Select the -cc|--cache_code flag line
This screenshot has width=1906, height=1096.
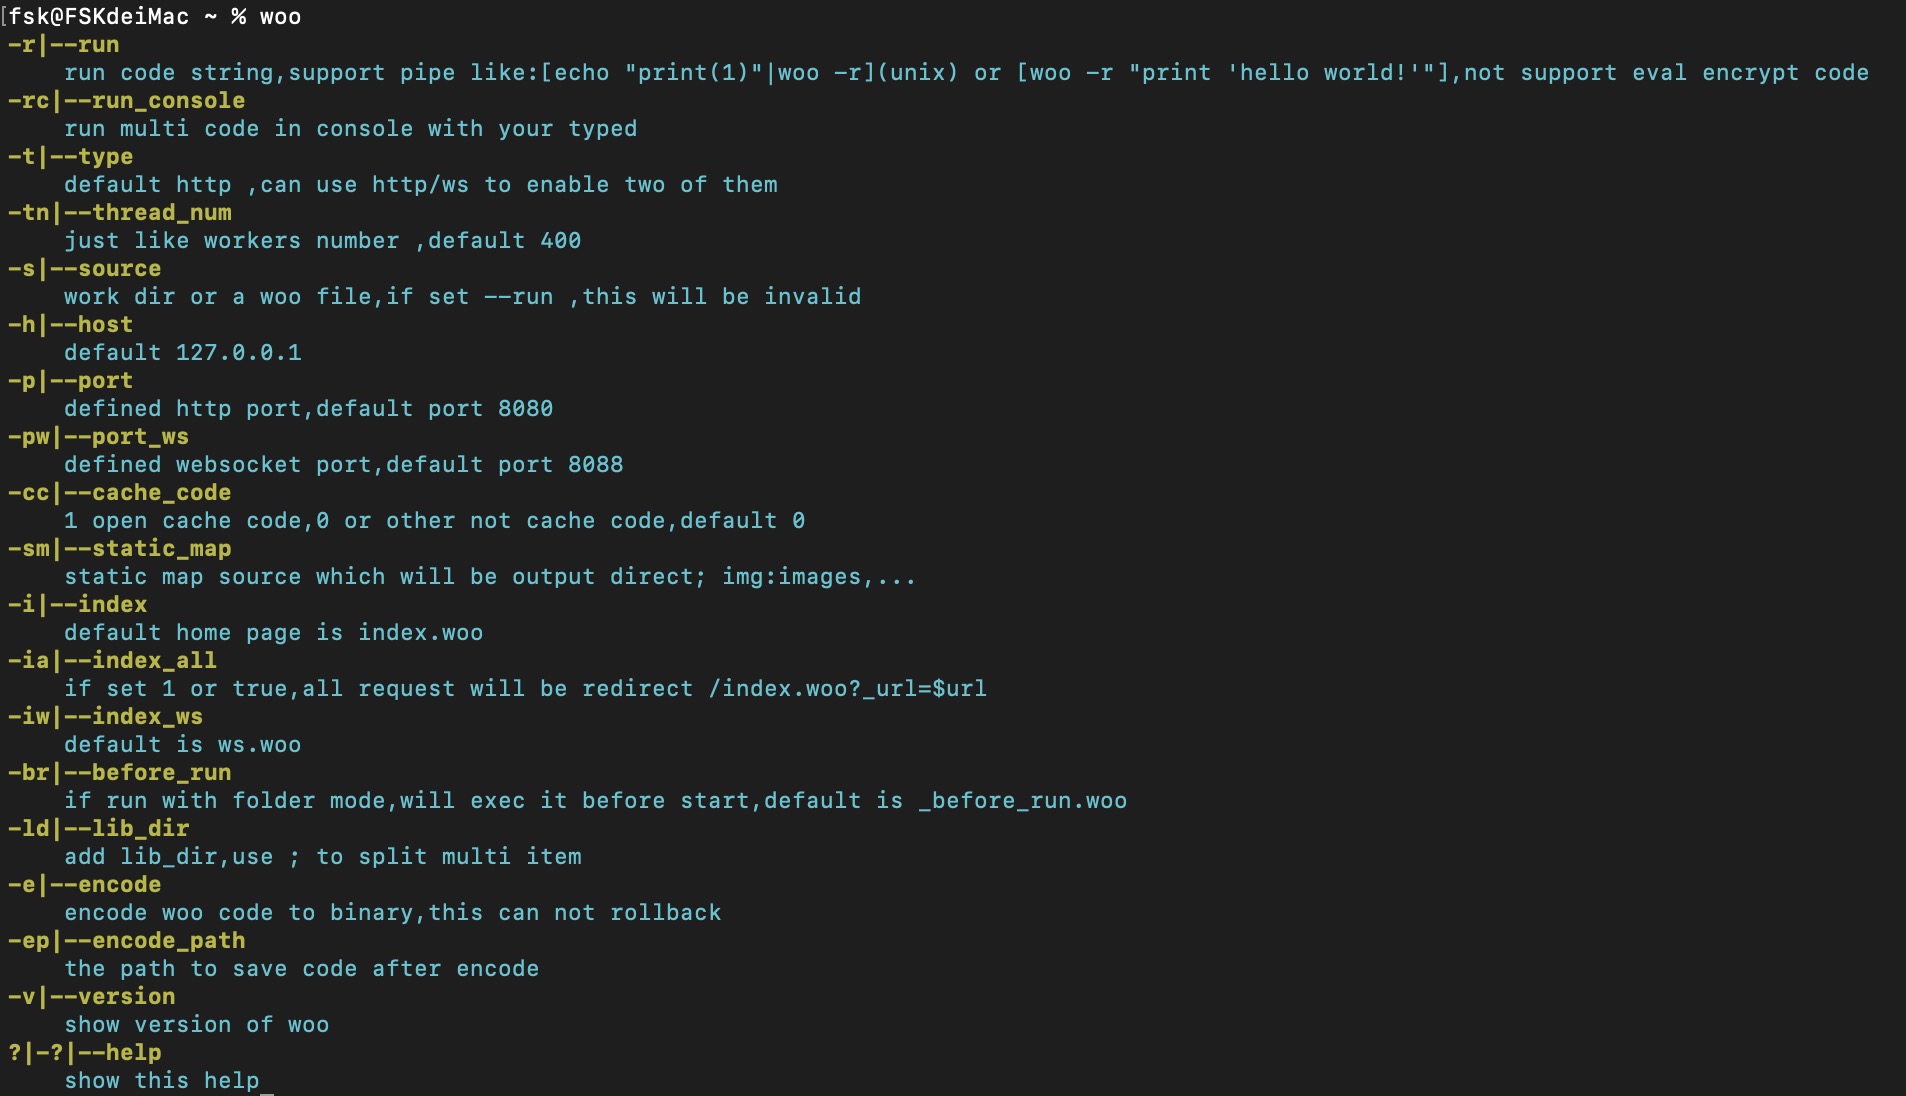[x=119, y=493]
